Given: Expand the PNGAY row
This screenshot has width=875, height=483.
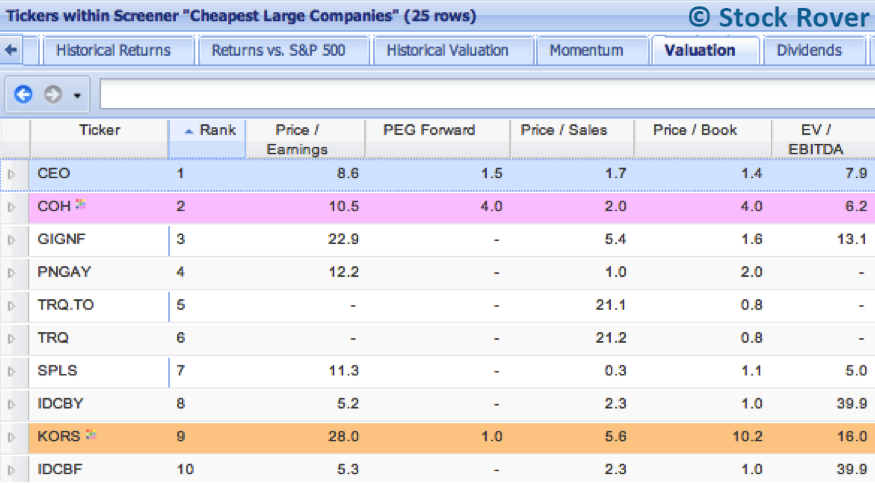Looking at the screenshot, I should [x=11, y=273].
